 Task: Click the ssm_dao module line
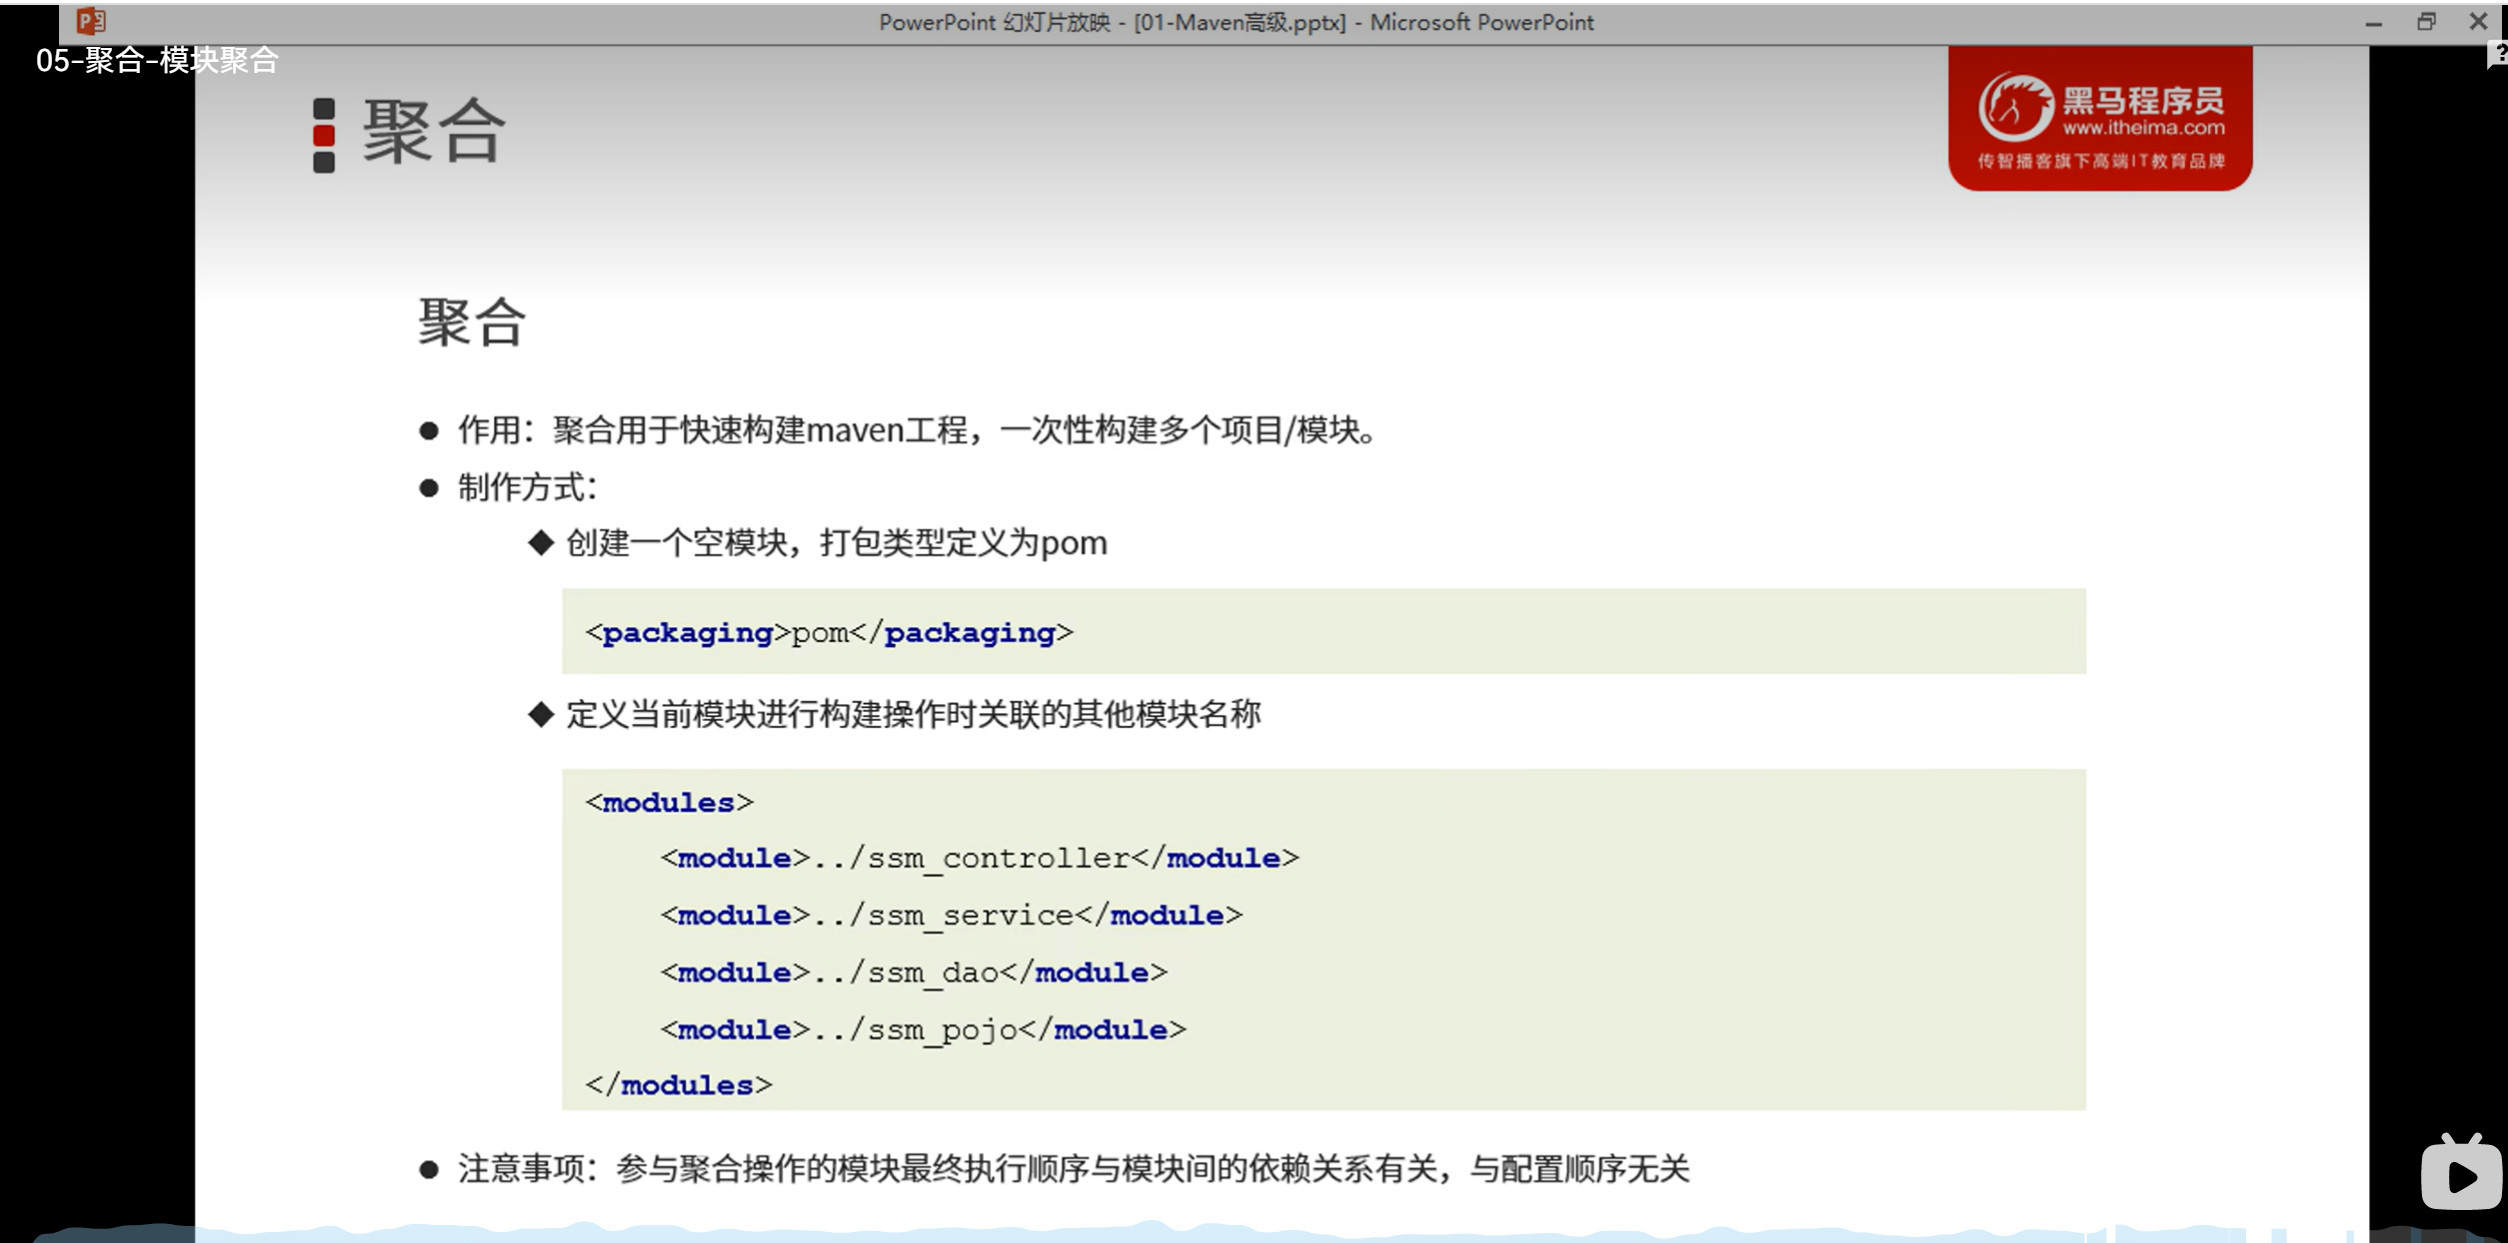[x=913, y=972]
